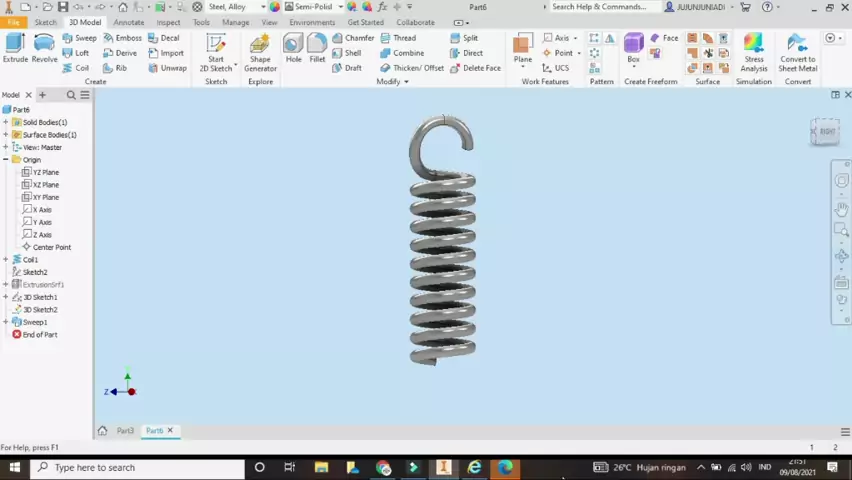Click Convert to Sheet Metal
This screenshot has width=852, height=480.
pos(797,50)
